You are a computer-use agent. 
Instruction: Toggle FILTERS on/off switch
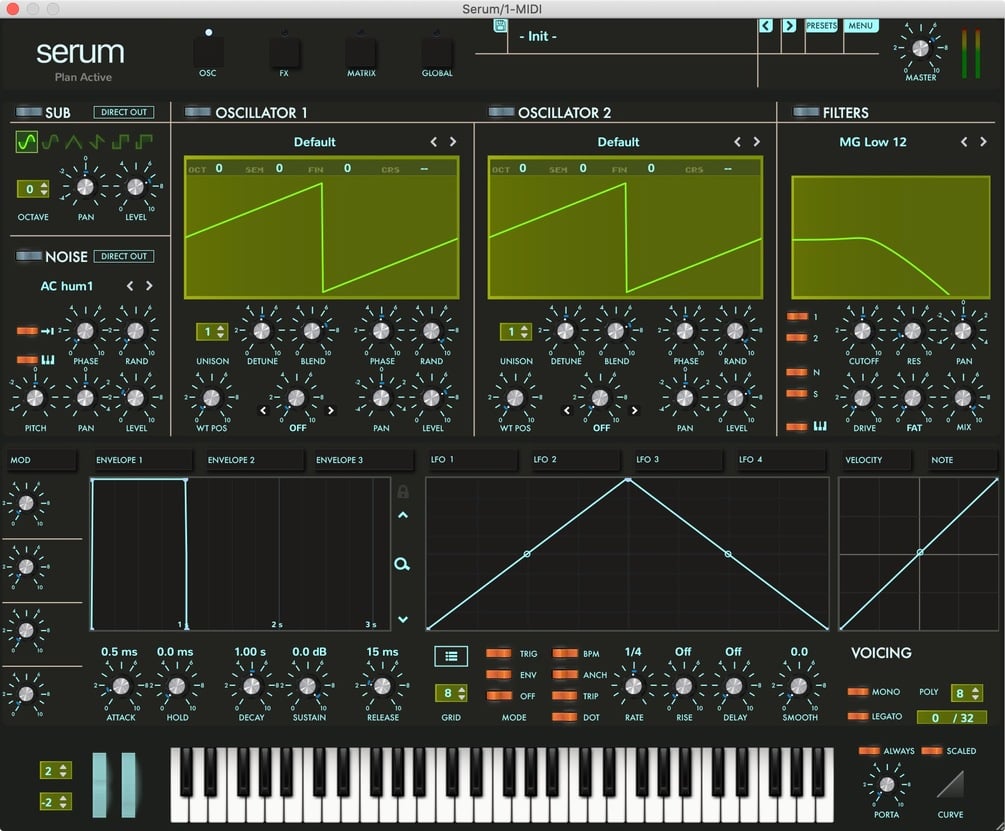tap(806, 112)
